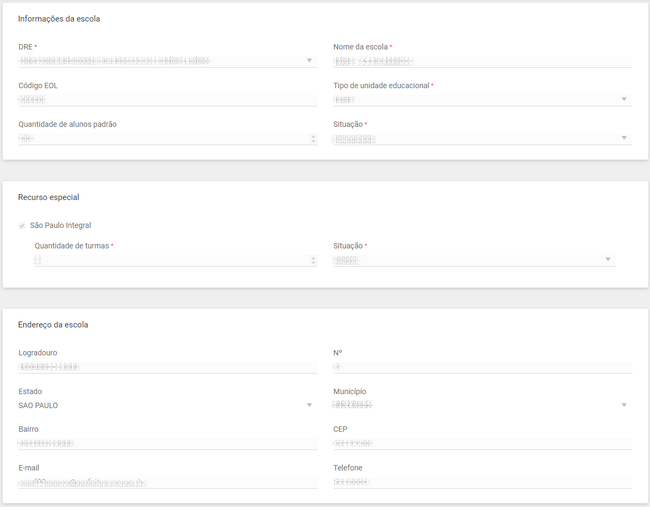This screenshot has width=650, height=507.
Task: Click the Informações da escola heading
Action: pos(59,19)
